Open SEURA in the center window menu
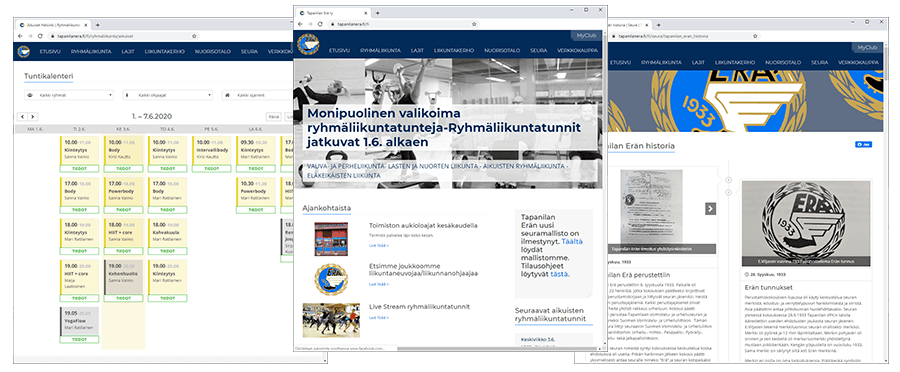This screenshot has height=372, width=900. click(x=538, y=51)
